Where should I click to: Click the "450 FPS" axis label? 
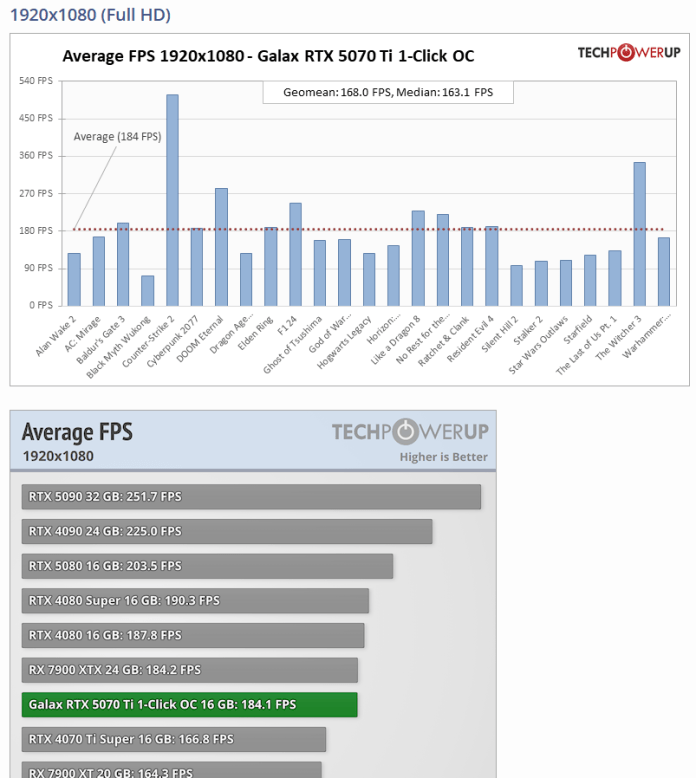coord(36,118)
